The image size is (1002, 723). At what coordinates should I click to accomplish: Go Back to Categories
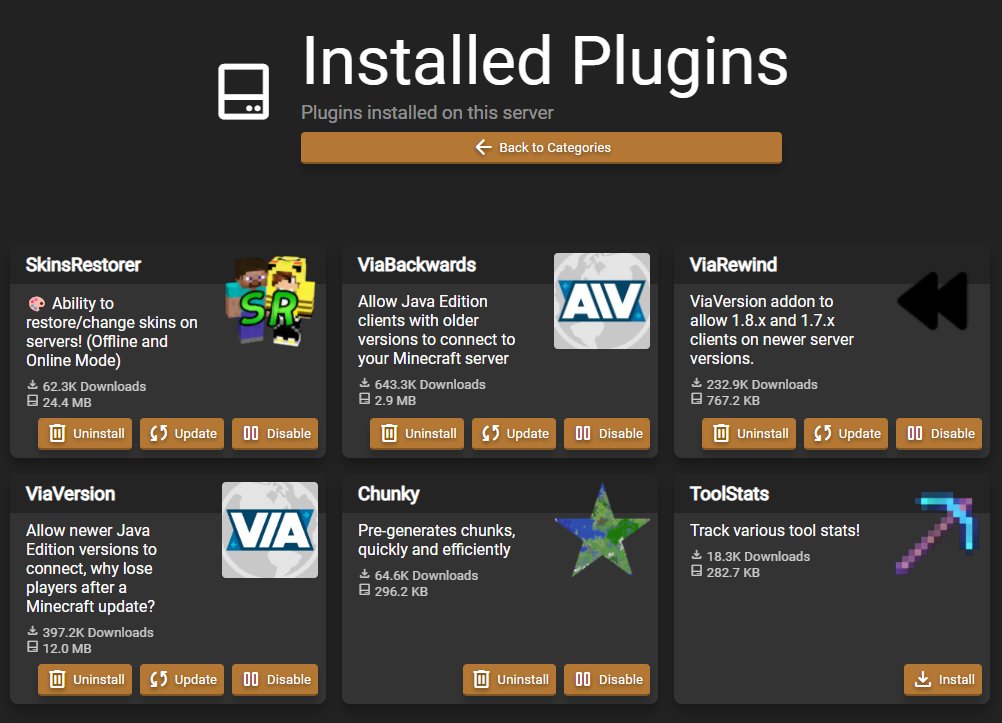pyautogui.click(x=541, y=147)
